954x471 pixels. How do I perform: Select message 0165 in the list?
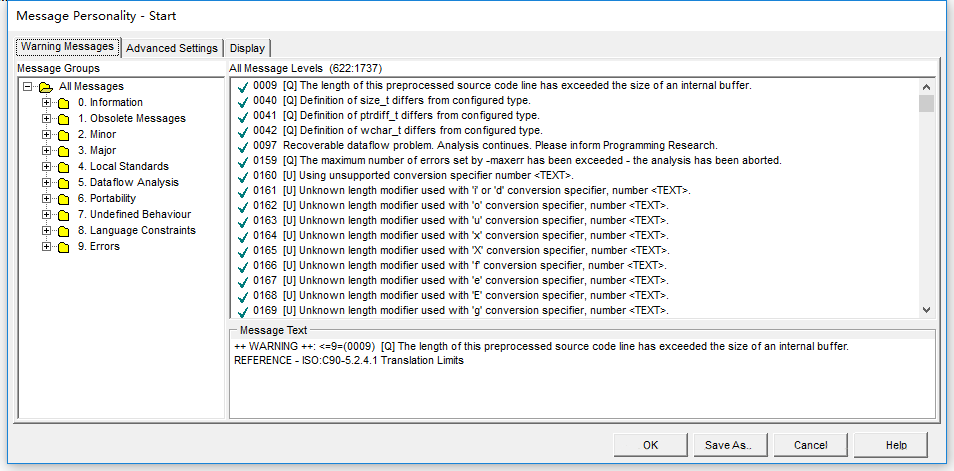pyautogui.click(x=460, y=251)
